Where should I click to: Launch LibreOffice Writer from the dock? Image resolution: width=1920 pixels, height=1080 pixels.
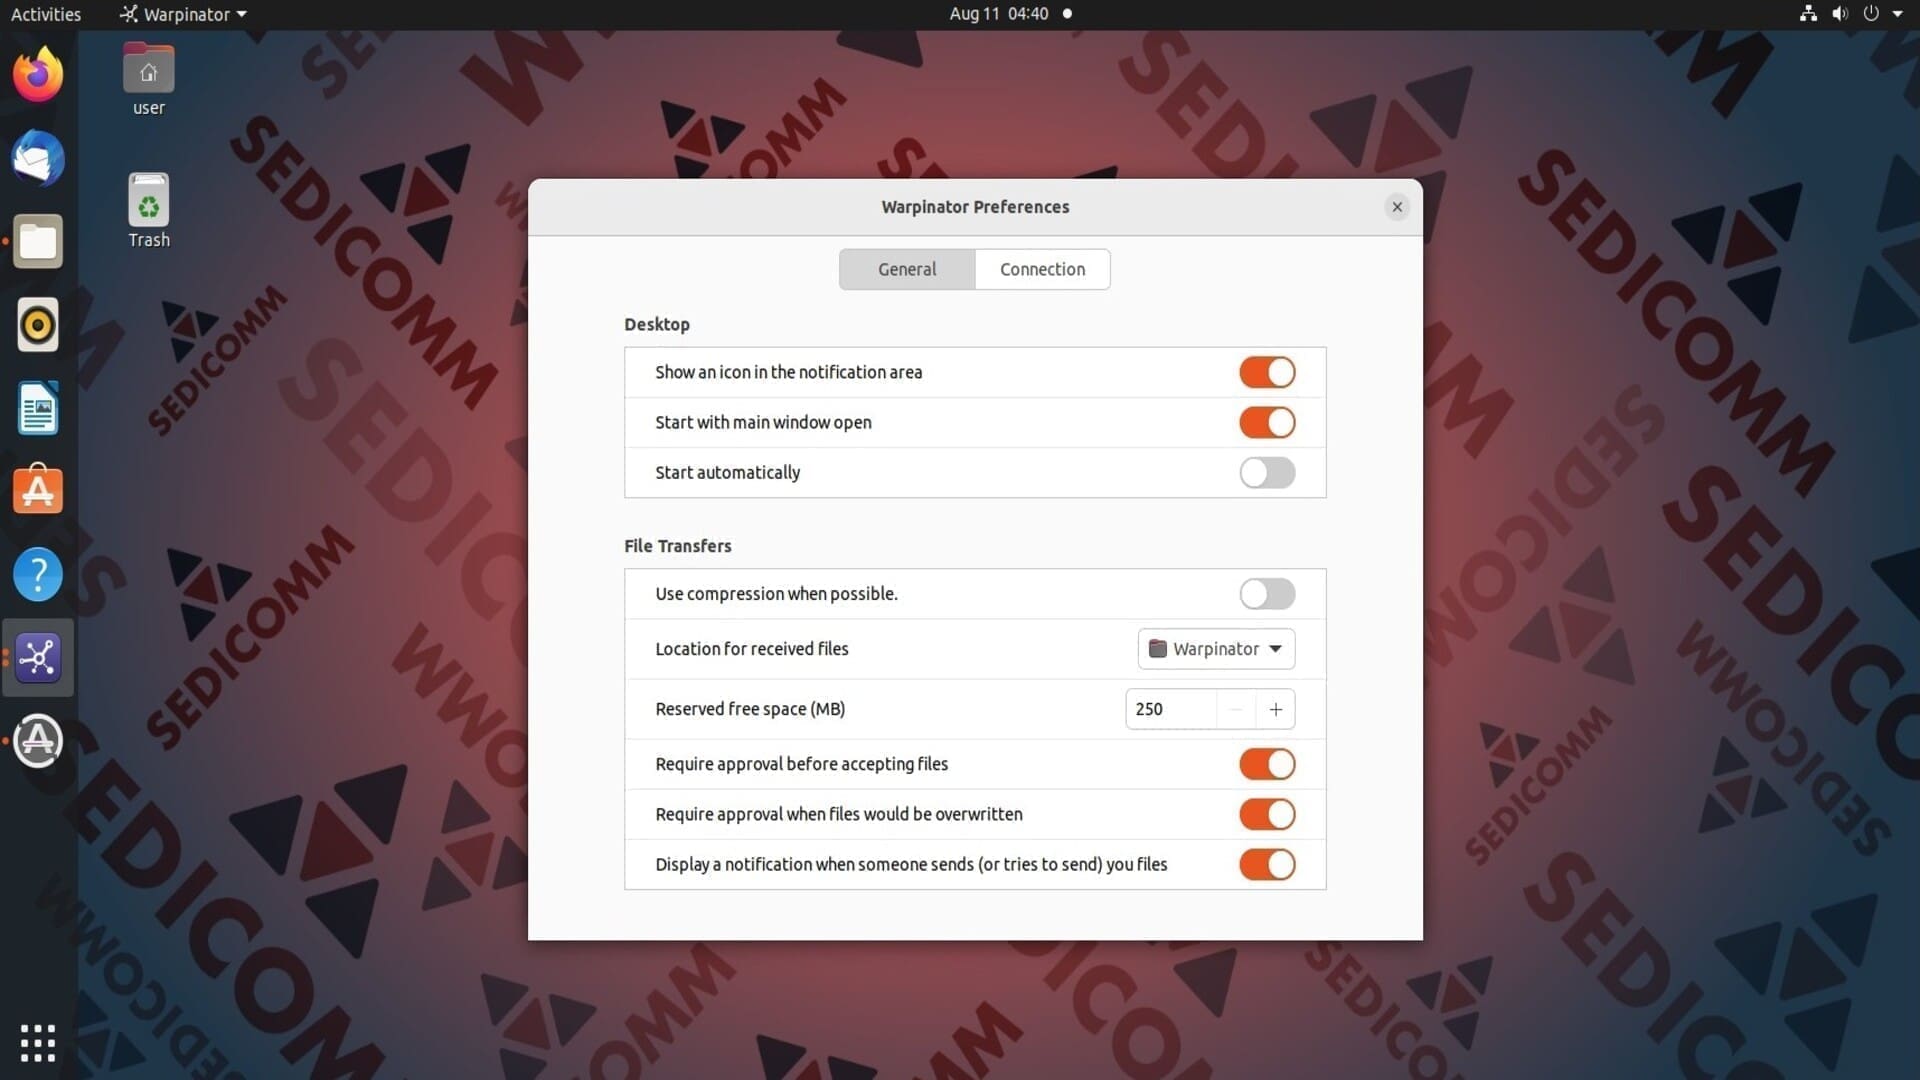tap(38, 408)
